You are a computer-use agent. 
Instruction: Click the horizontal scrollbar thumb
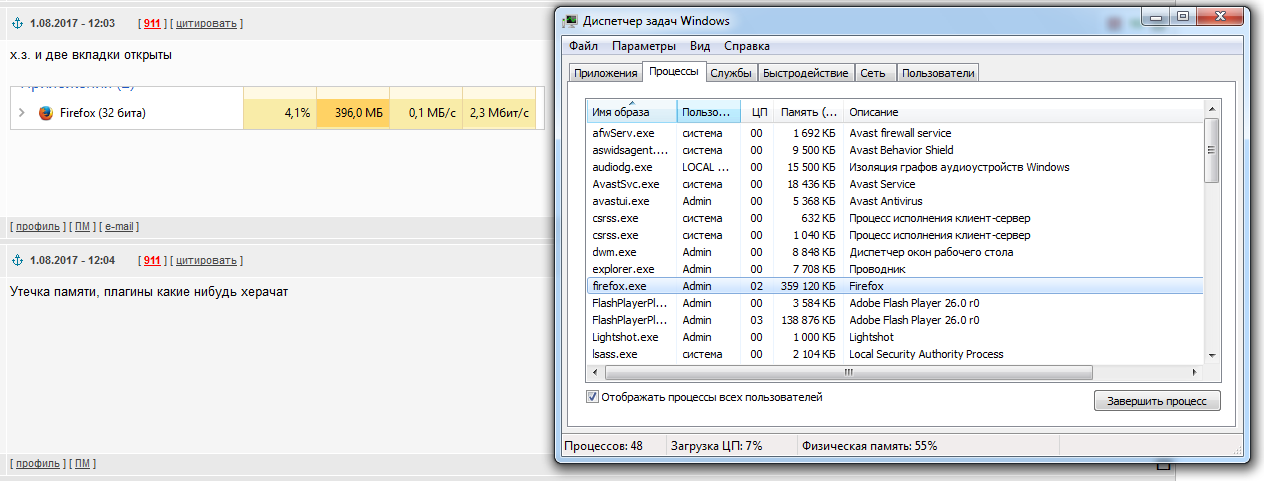(x=847, y=372)
